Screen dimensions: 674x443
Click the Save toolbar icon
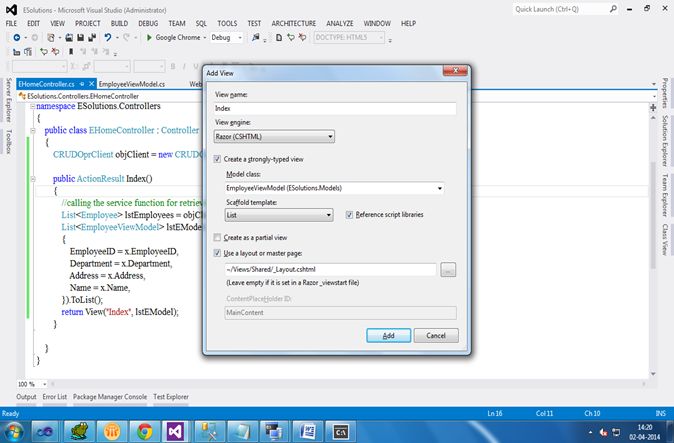[x=80, y=38]
